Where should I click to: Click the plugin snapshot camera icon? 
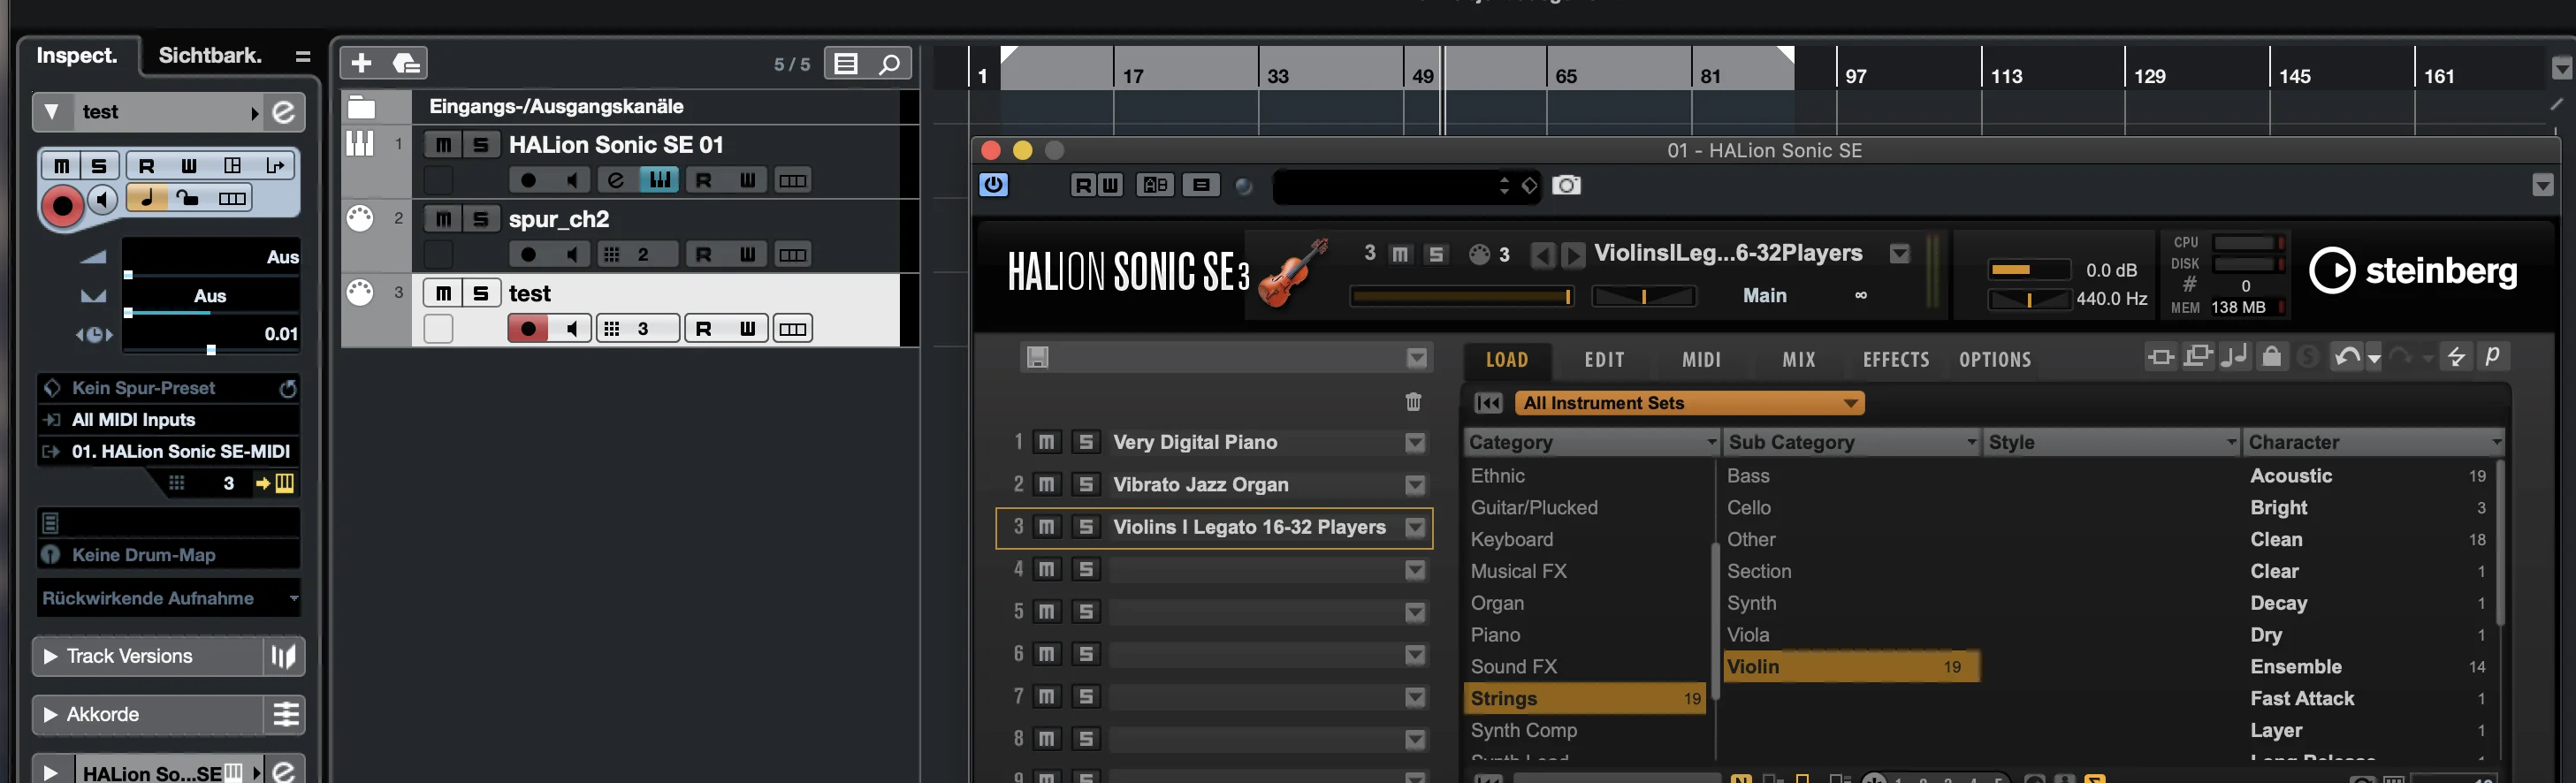pyautogui.click(x=1566, y=185)
